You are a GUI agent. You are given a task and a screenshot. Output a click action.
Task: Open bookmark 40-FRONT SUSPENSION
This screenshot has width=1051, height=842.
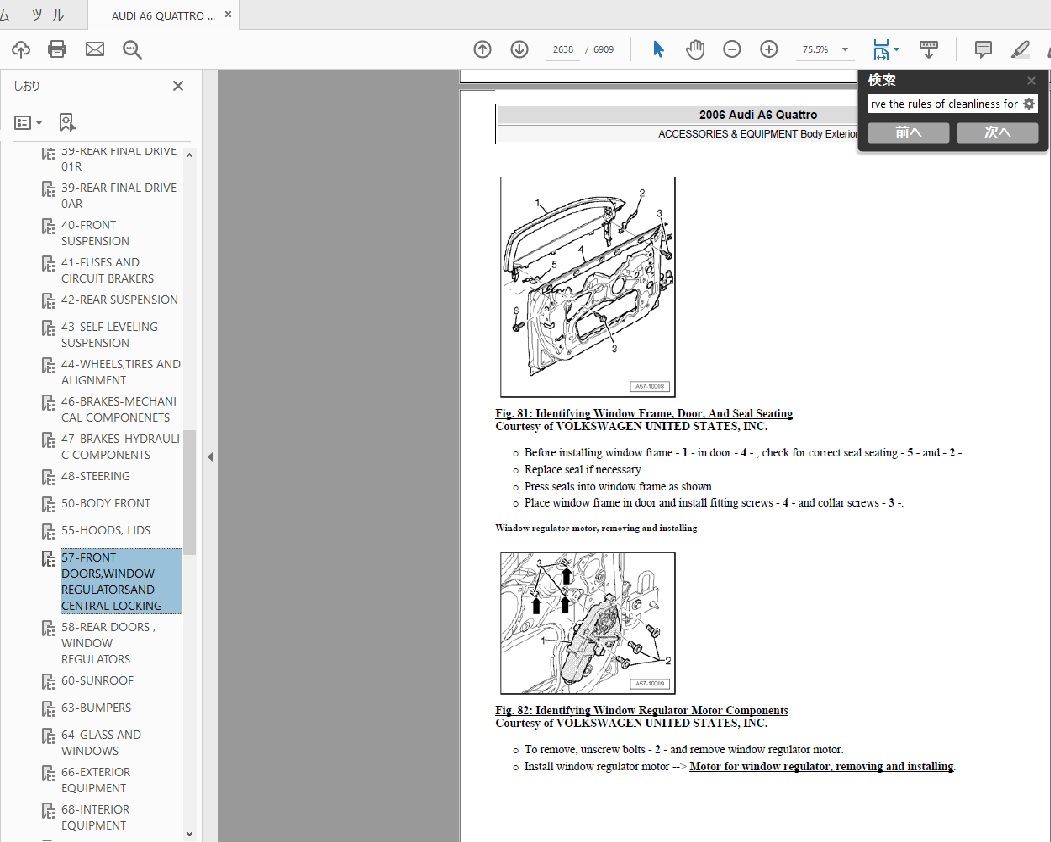coord(95,233)
